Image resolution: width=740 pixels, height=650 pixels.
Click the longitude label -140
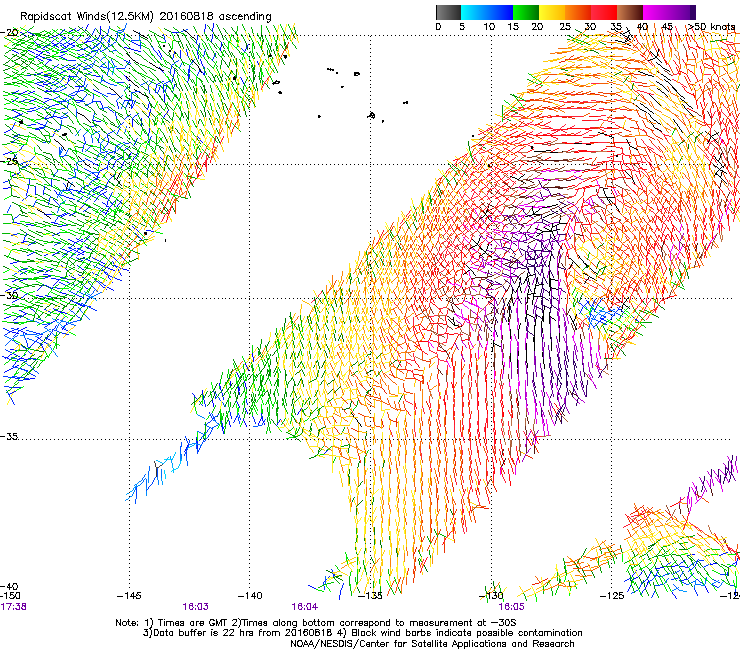tap(250, 596)
